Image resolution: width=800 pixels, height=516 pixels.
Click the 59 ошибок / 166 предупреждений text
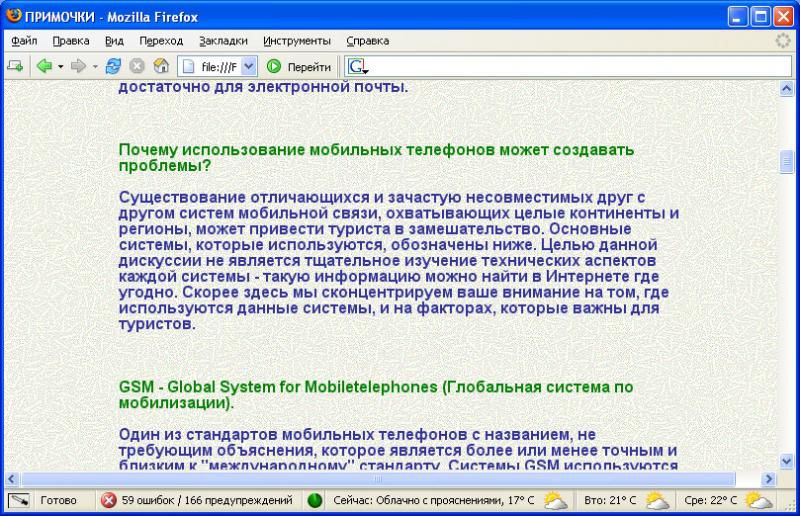point(207,500)
